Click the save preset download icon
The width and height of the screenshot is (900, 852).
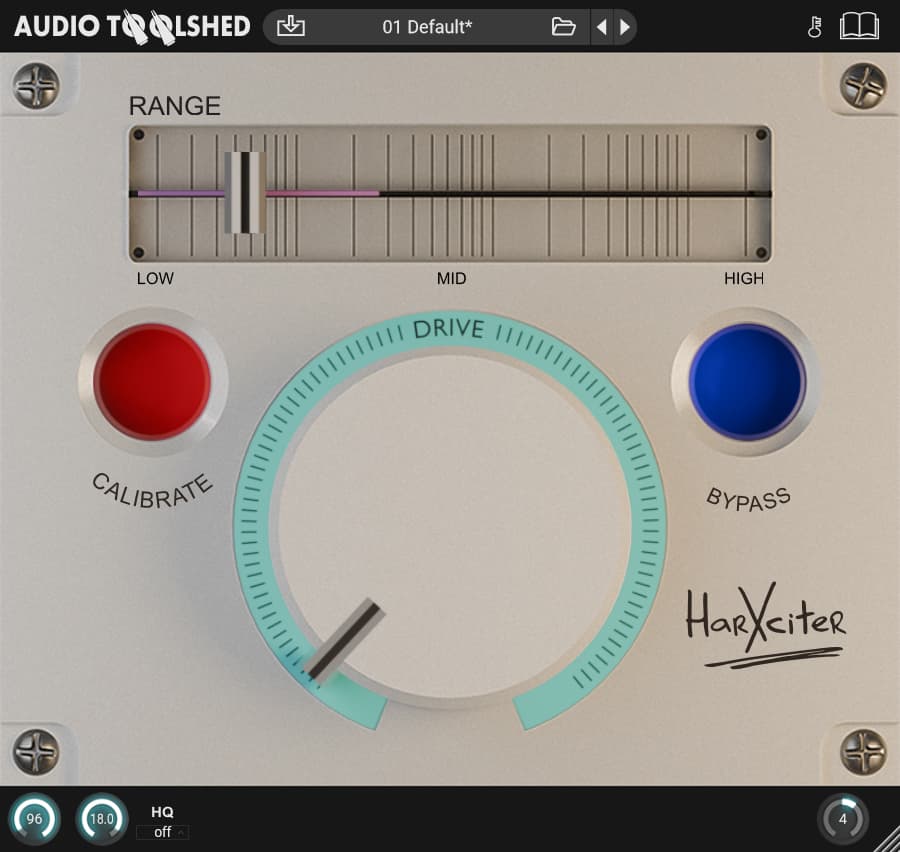tap(291, 26)
